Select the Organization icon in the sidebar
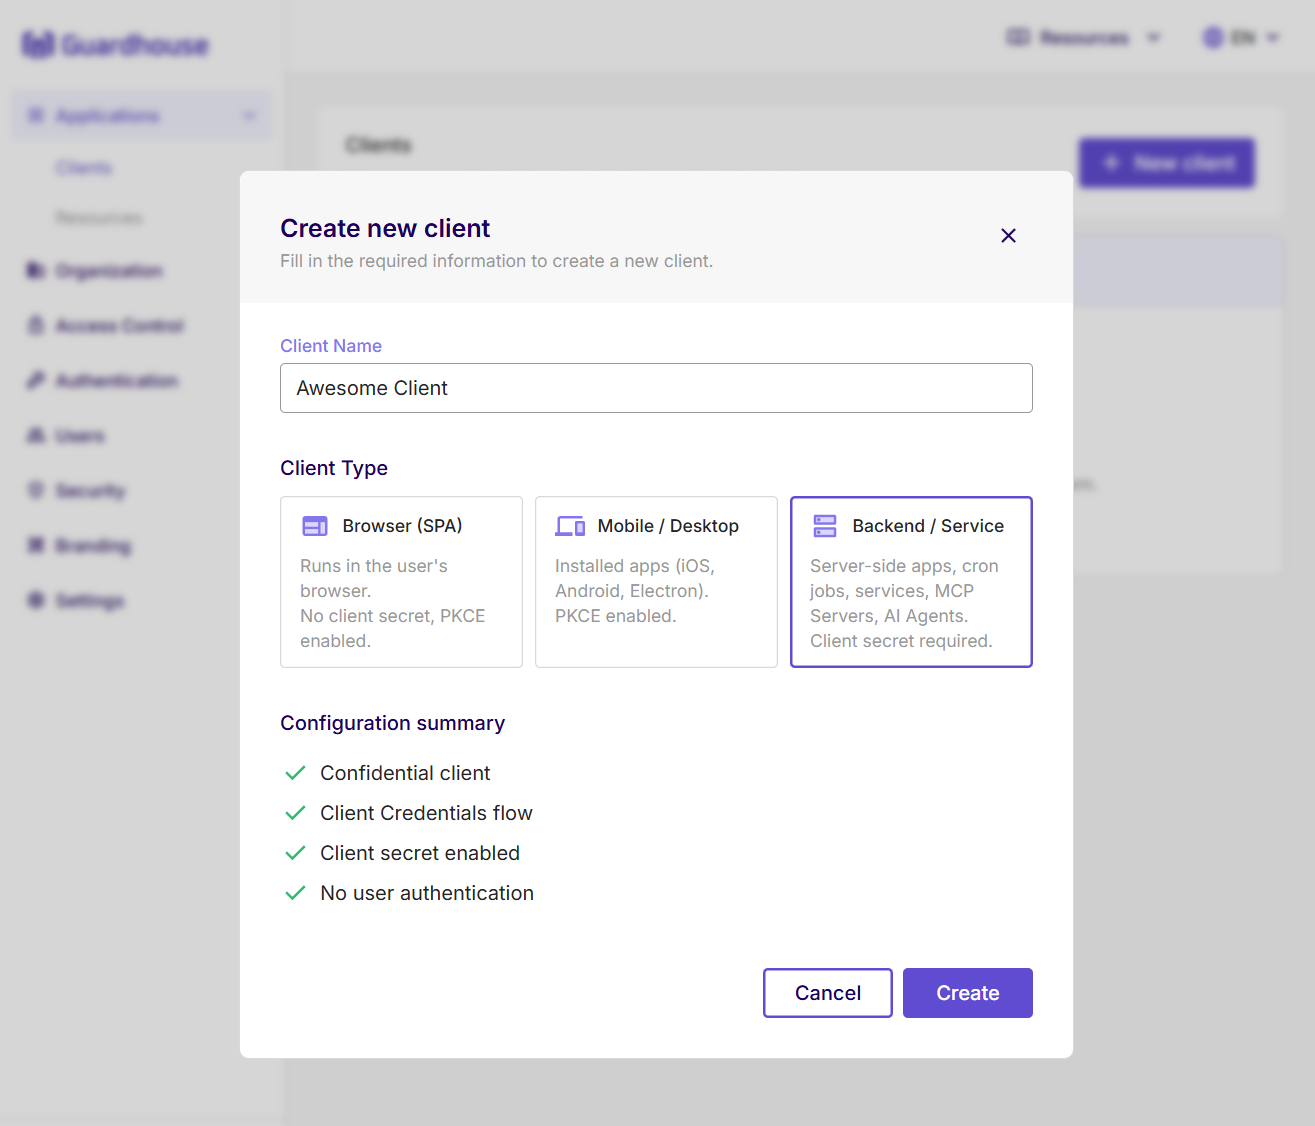The image size is (1315, 1126). tap(36, 270)
